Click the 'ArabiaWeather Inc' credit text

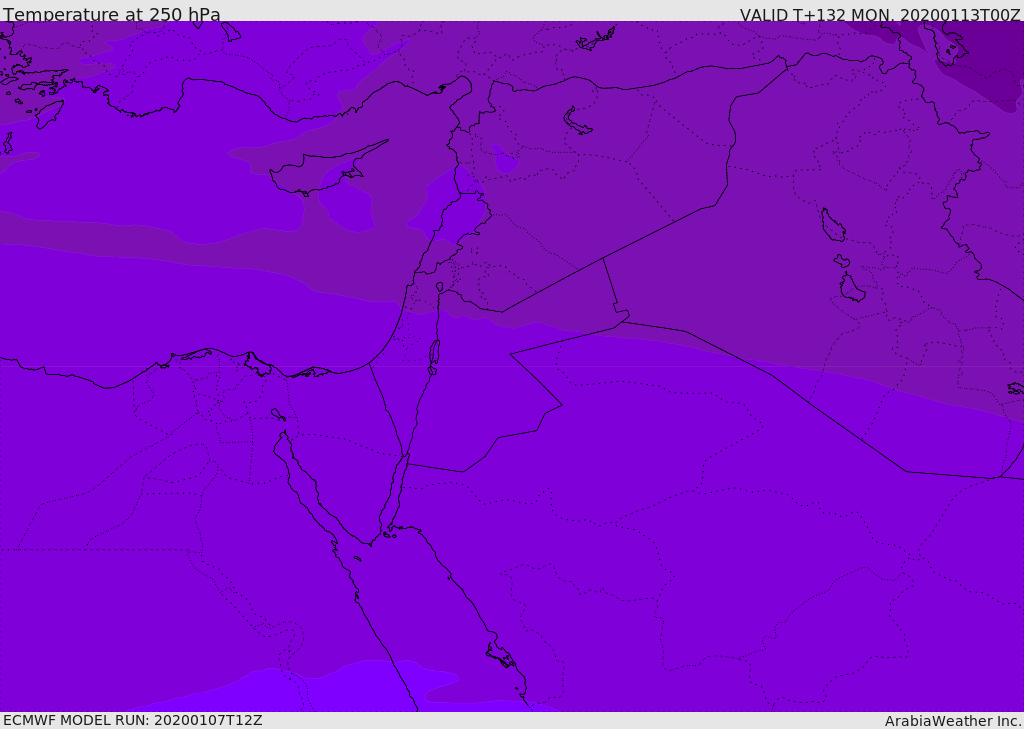coord(952,721)
